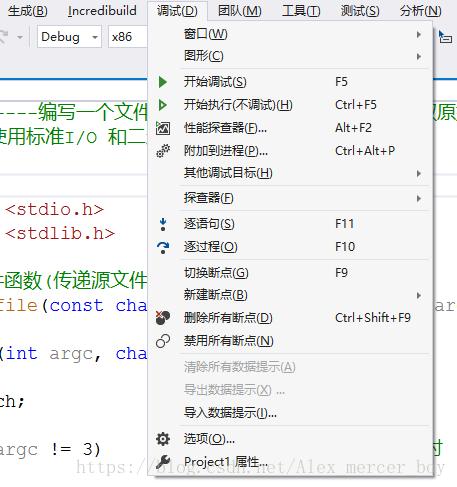Expand 新建断点(B) submenu arrow
This screenshot has width=457, height=487.
(x=419, y=295)
